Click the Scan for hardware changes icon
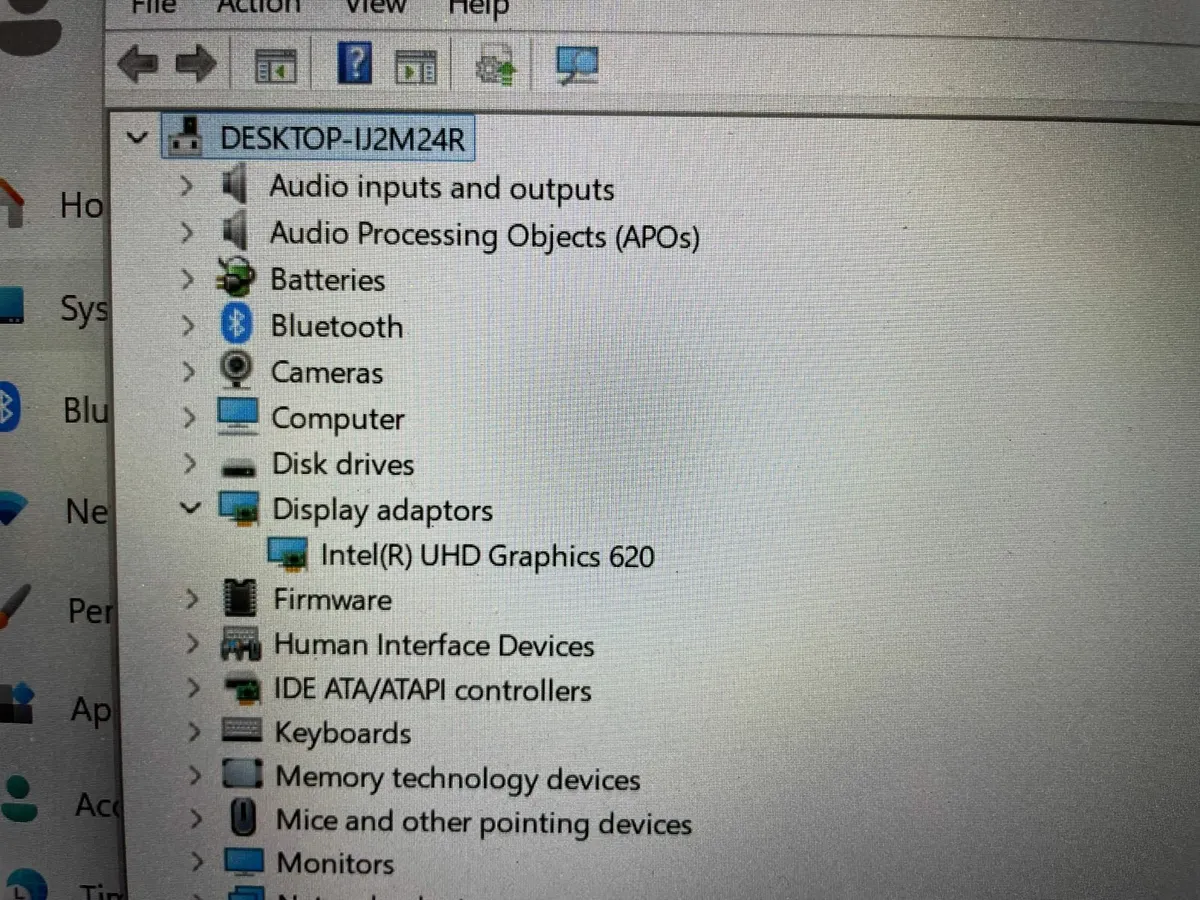 (x=575, y=63)
